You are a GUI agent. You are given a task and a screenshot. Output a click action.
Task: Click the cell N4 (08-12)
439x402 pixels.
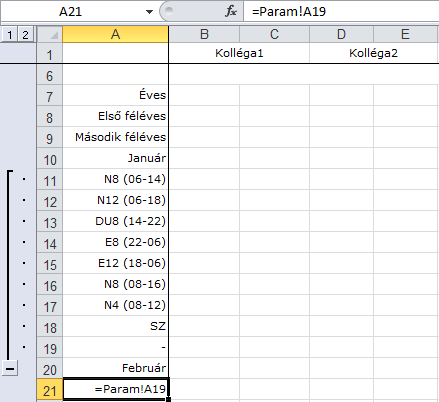point(115,305)
